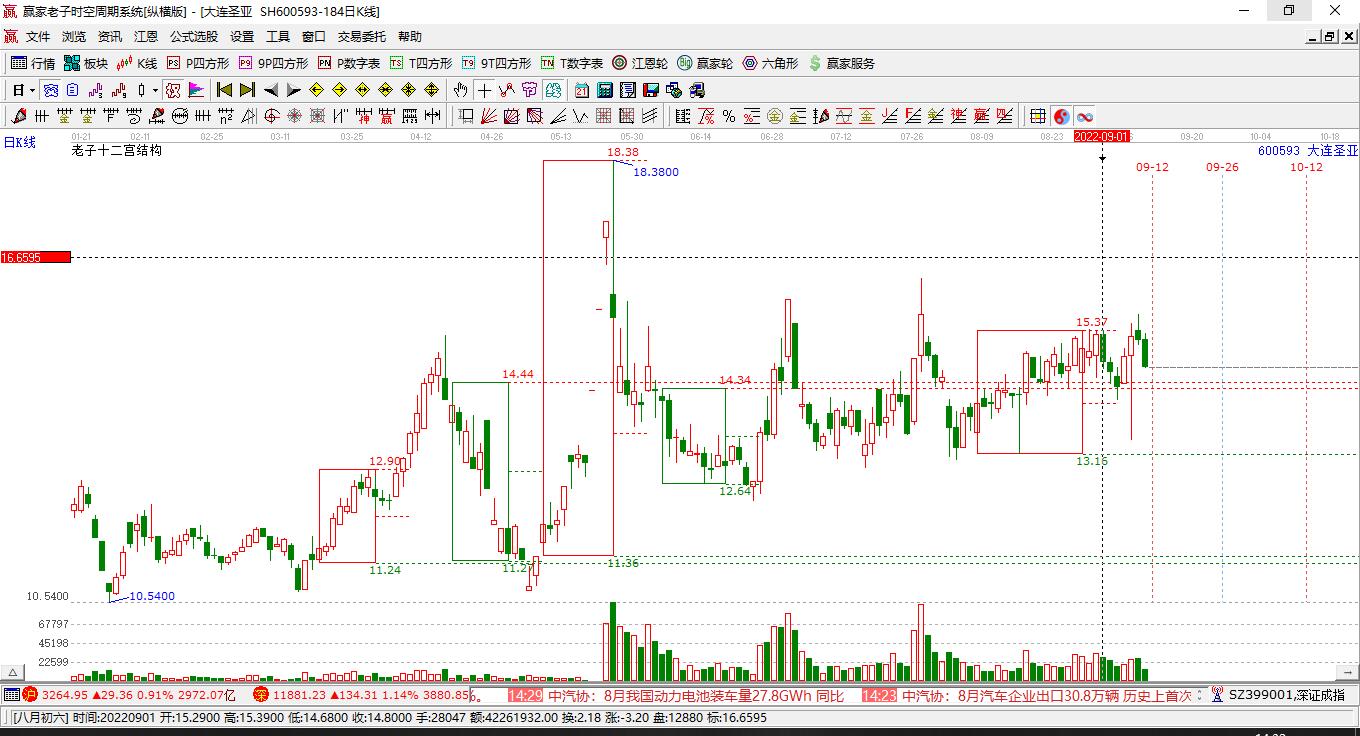
Task: Open the calendar icon with 21
Action: [581, 90]
